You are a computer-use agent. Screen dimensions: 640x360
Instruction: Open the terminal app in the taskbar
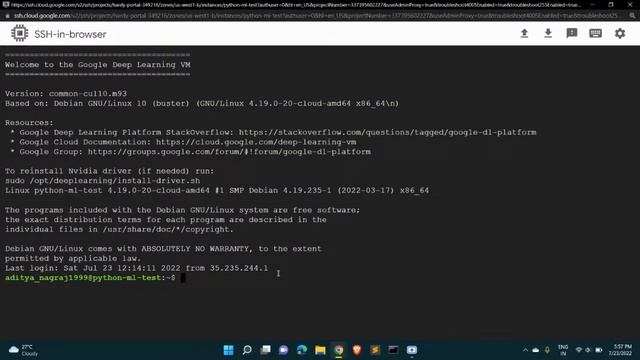click(x=393, y=350)
